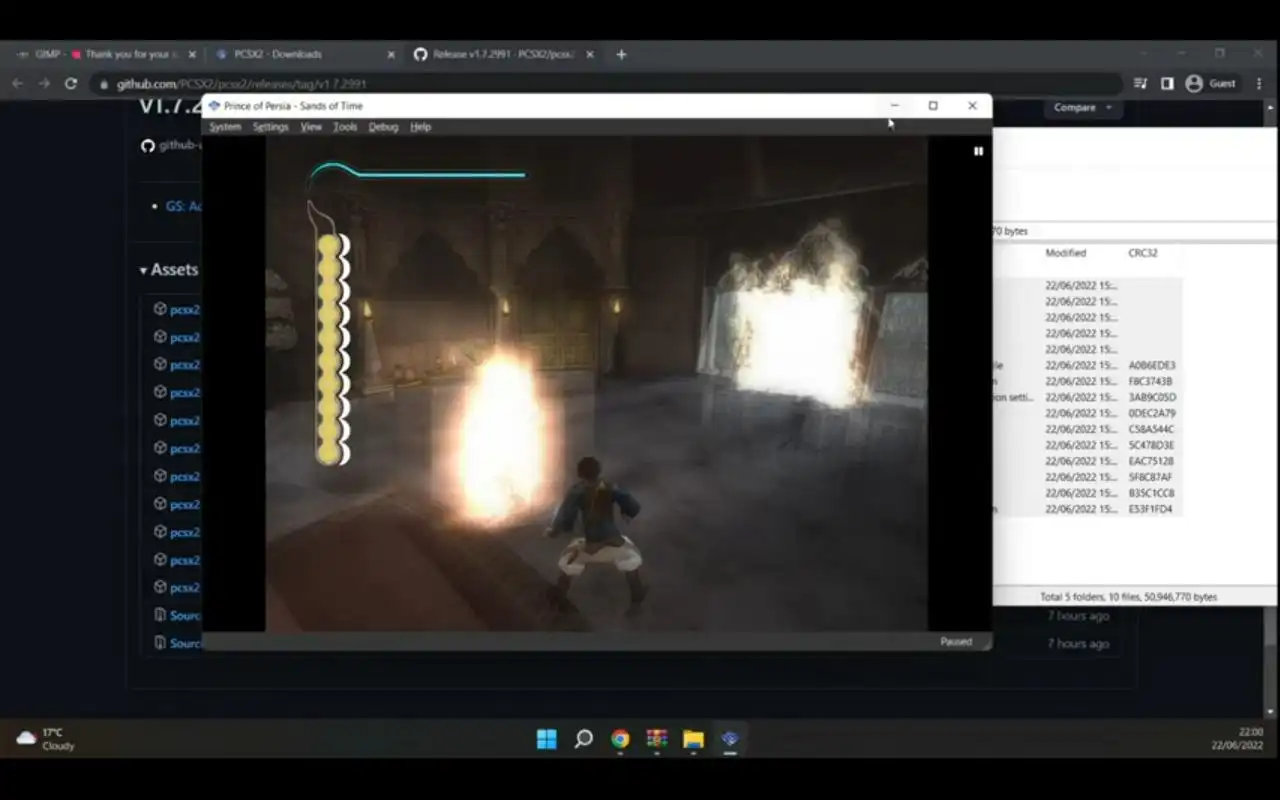The height and width of the screenshot is (800, 1280).
Task: Open the weather widget showing Cloudy
Action: pyautogui.click(x=46, y=739)
